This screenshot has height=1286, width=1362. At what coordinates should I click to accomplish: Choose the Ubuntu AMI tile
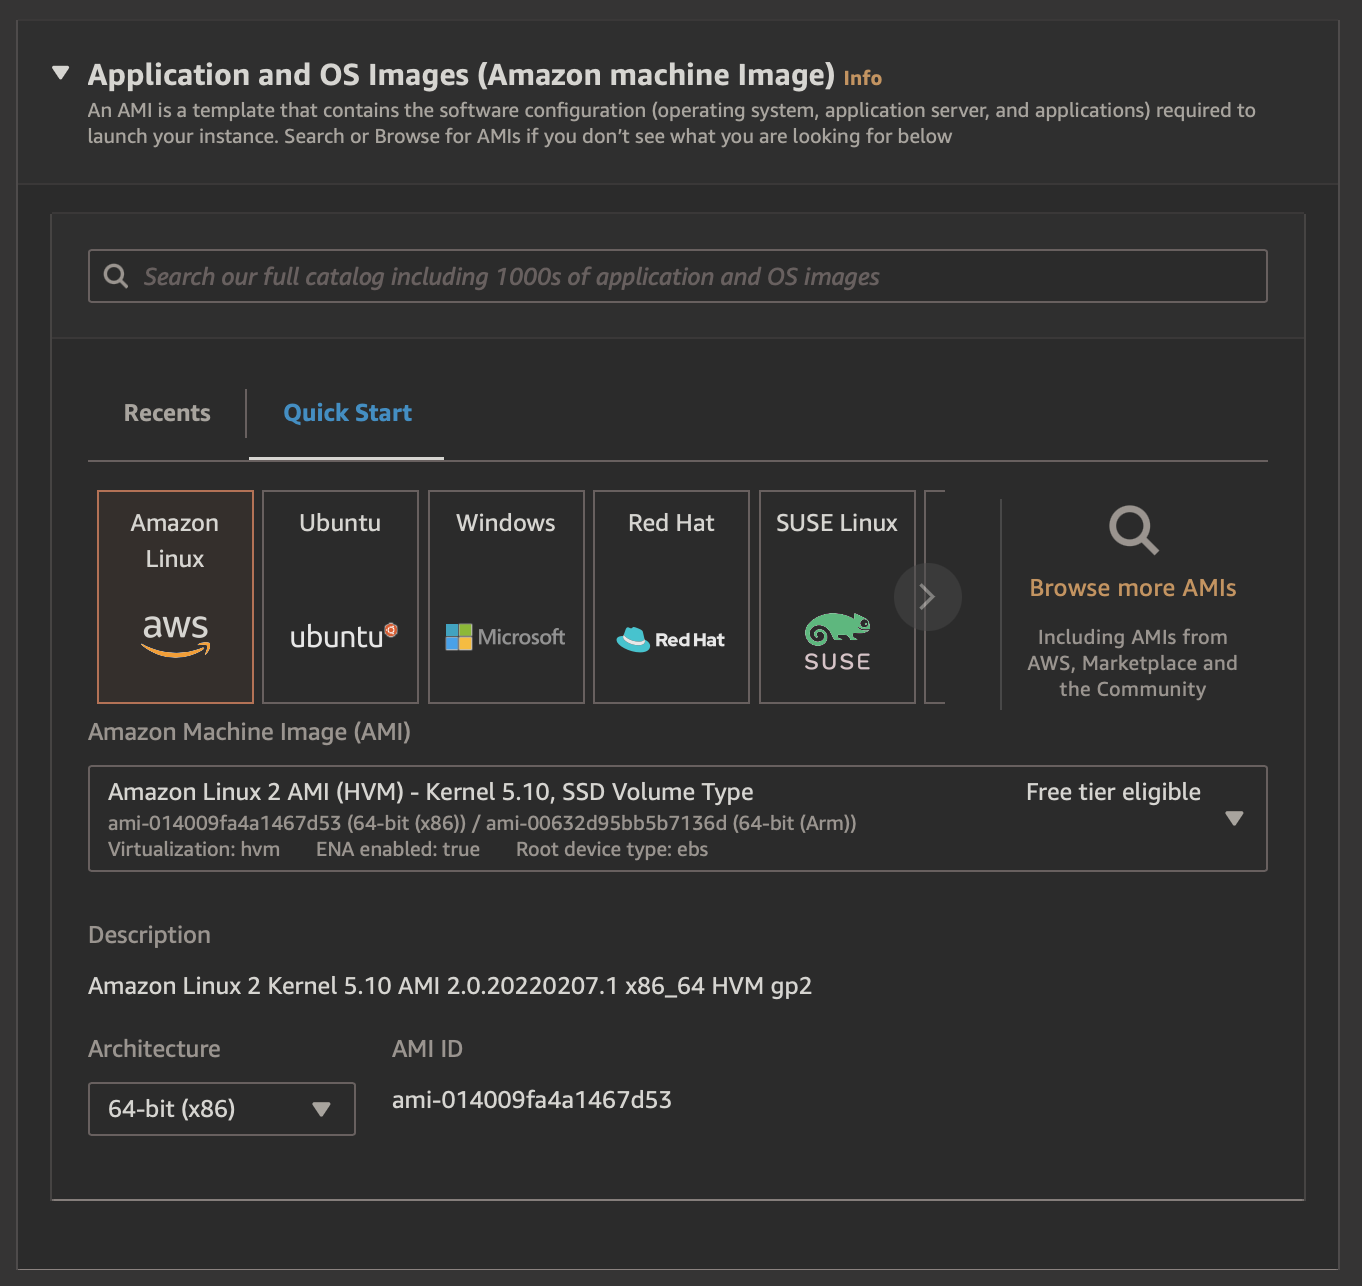tap(340, 597)
